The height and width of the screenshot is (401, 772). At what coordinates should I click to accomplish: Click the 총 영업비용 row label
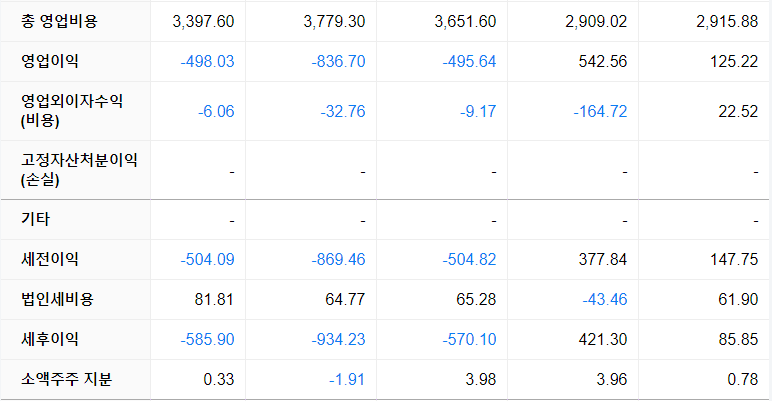pyautogui.click(x=59, y=21)
